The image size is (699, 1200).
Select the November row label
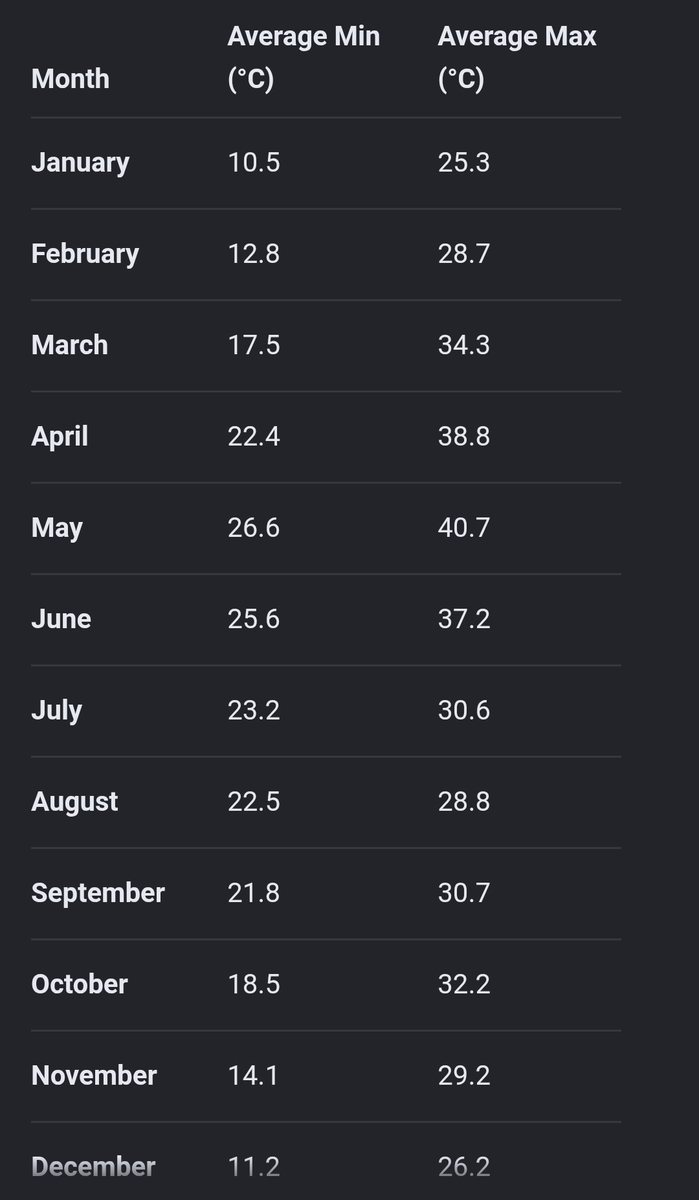click(x=94, y=1076)
